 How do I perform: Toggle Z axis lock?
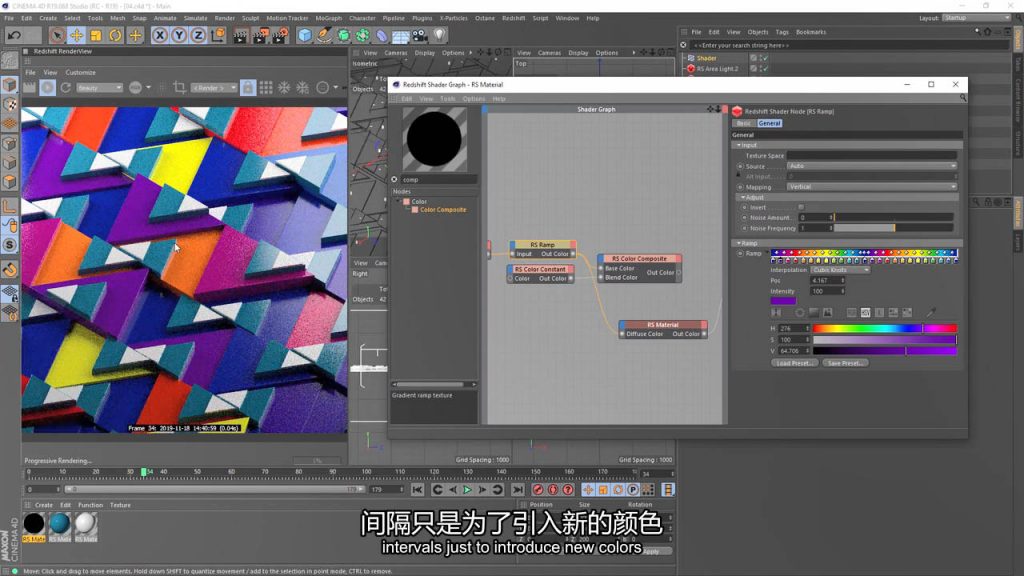pyautogui.click(x=199, y=35)
